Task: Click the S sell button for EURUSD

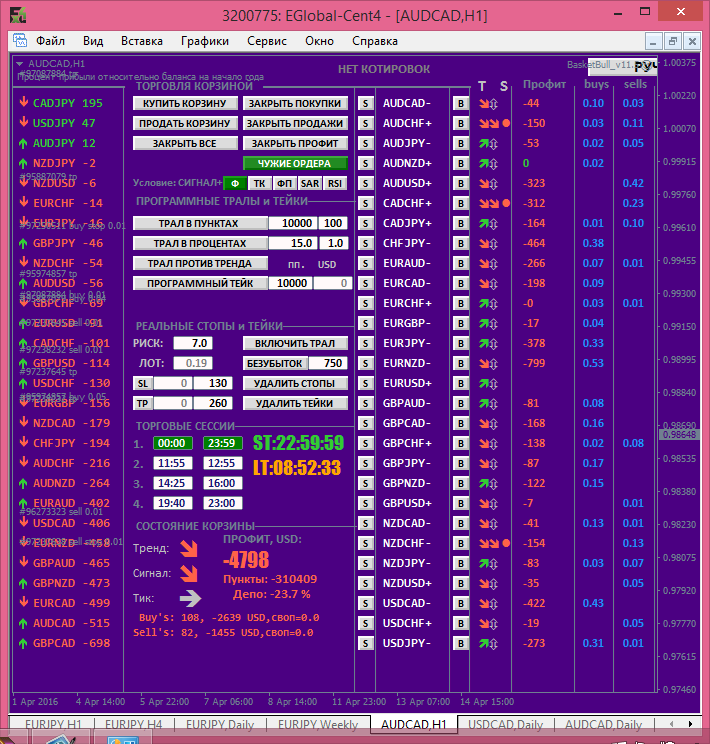Action: pyautogui.click(x=365, y=383)
